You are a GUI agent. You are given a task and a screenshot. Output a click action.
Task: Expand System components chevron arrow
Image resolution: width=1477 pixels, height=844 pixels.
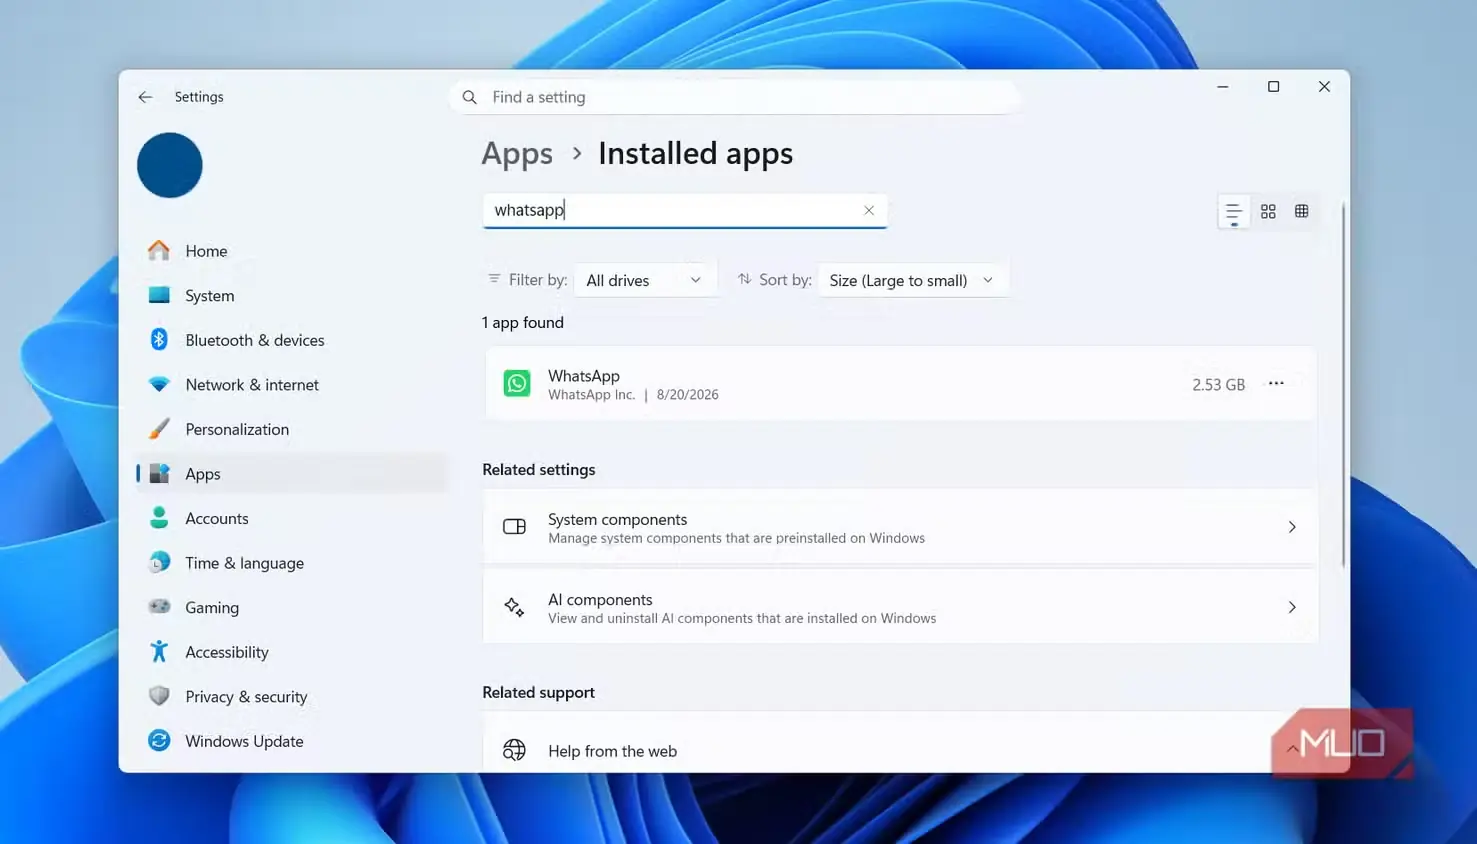tap(1292, 527)
